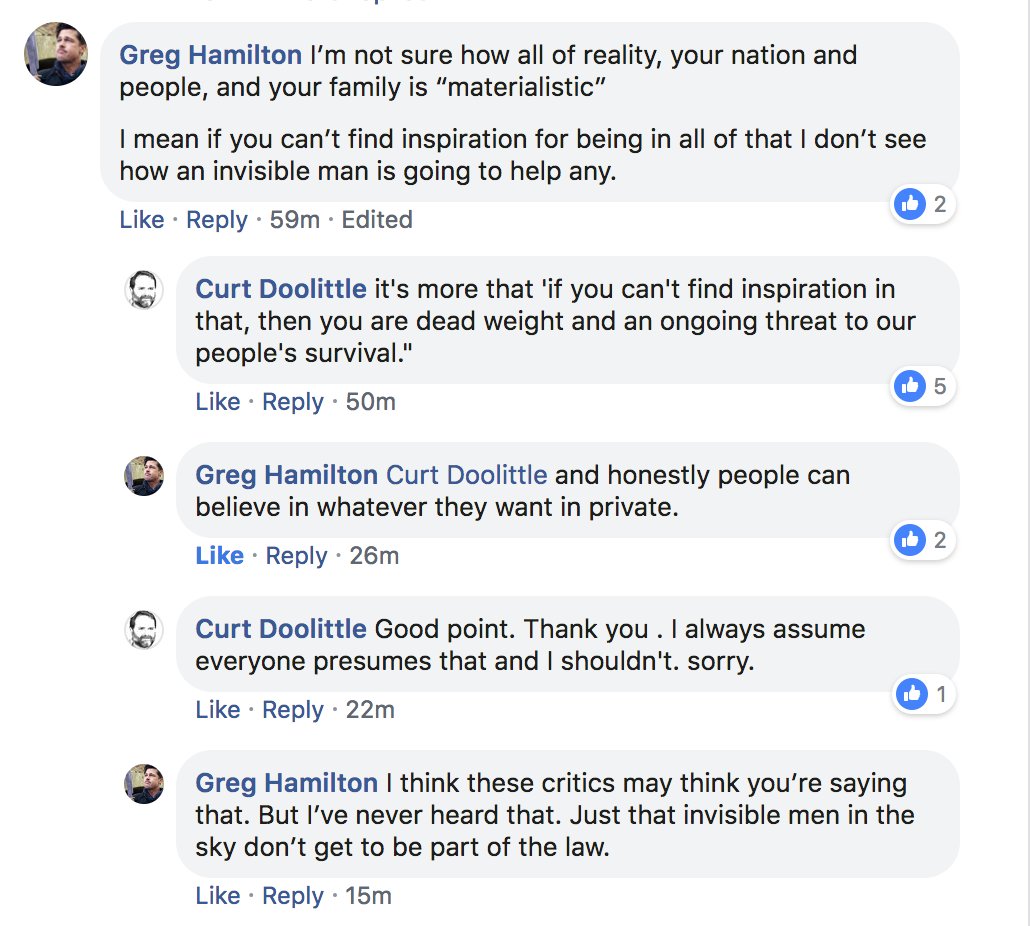Click Curt Doolittle's avatar on 'dead weight' reply
1030x926 pixels.
[x=143, y=290]
